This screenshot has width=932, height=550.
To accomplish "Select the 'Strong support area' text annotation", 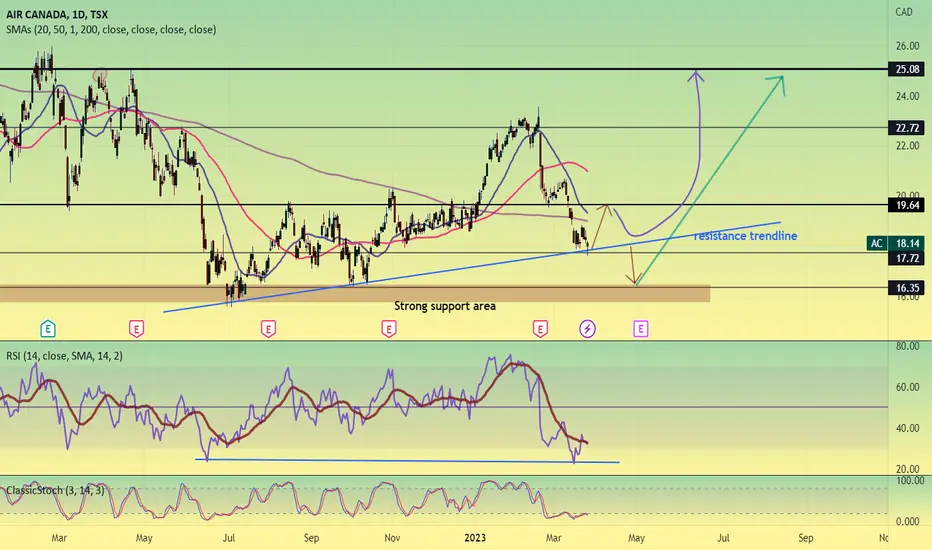I will (x=445, y=306).
